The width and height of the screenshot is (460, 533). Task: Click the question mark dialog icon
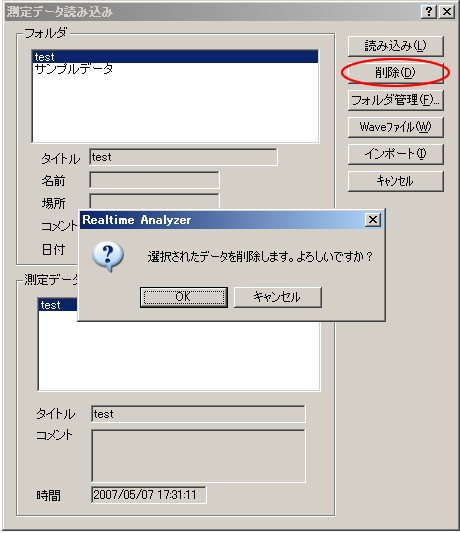[x=108, y=256]
